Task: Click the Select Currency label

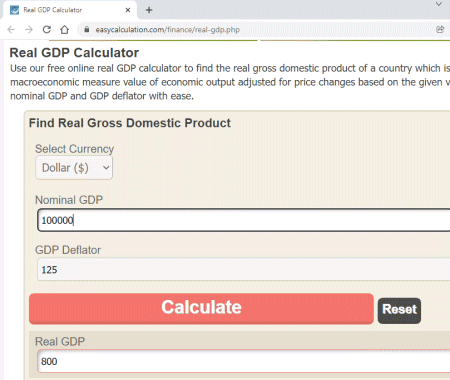Action: [75, 149]
